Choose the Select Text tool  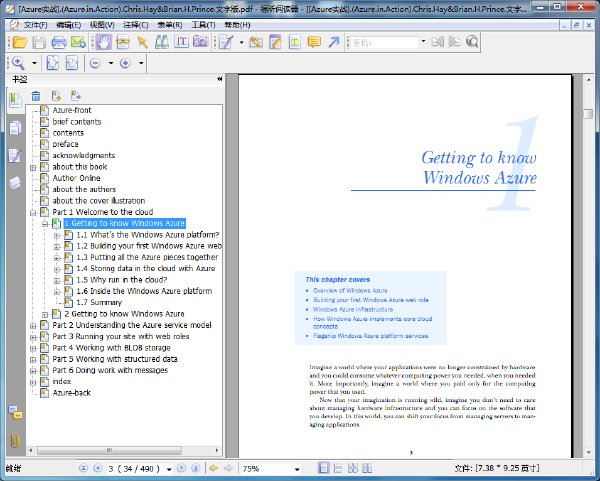click(181, 42)
